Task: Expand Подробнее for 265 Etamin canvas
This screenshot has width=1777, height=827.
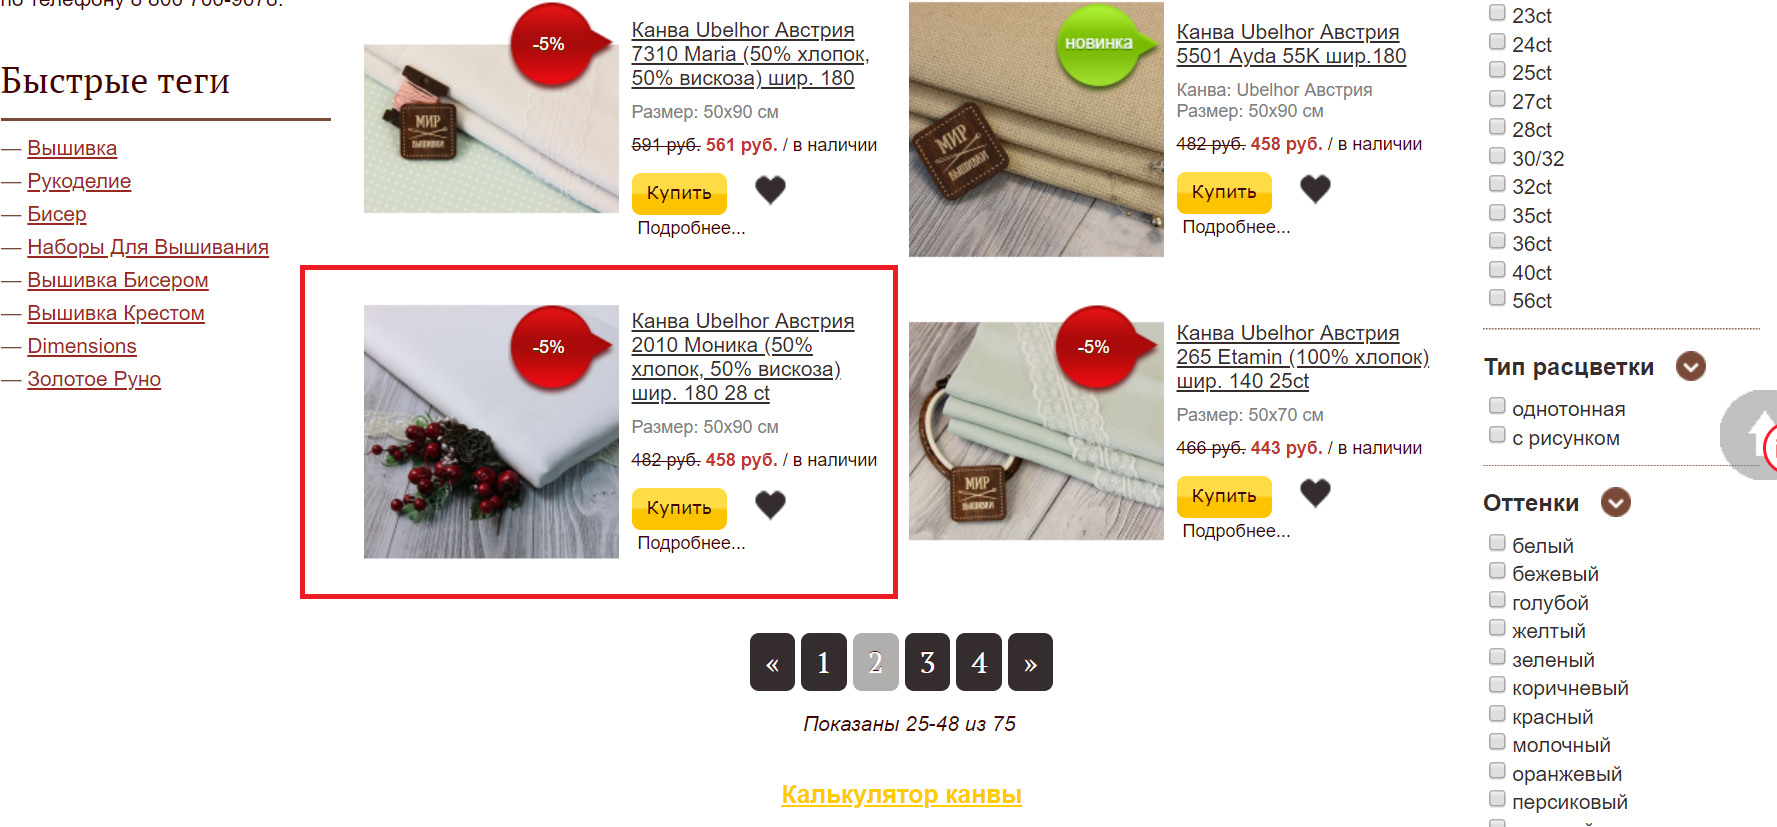Action: (1236, 531)
